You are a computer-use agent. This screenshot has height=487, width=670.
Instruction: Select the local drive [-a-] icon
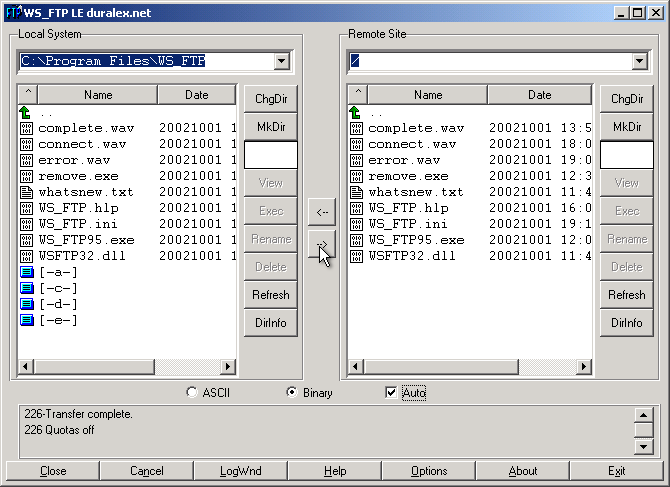pos(26,272)
